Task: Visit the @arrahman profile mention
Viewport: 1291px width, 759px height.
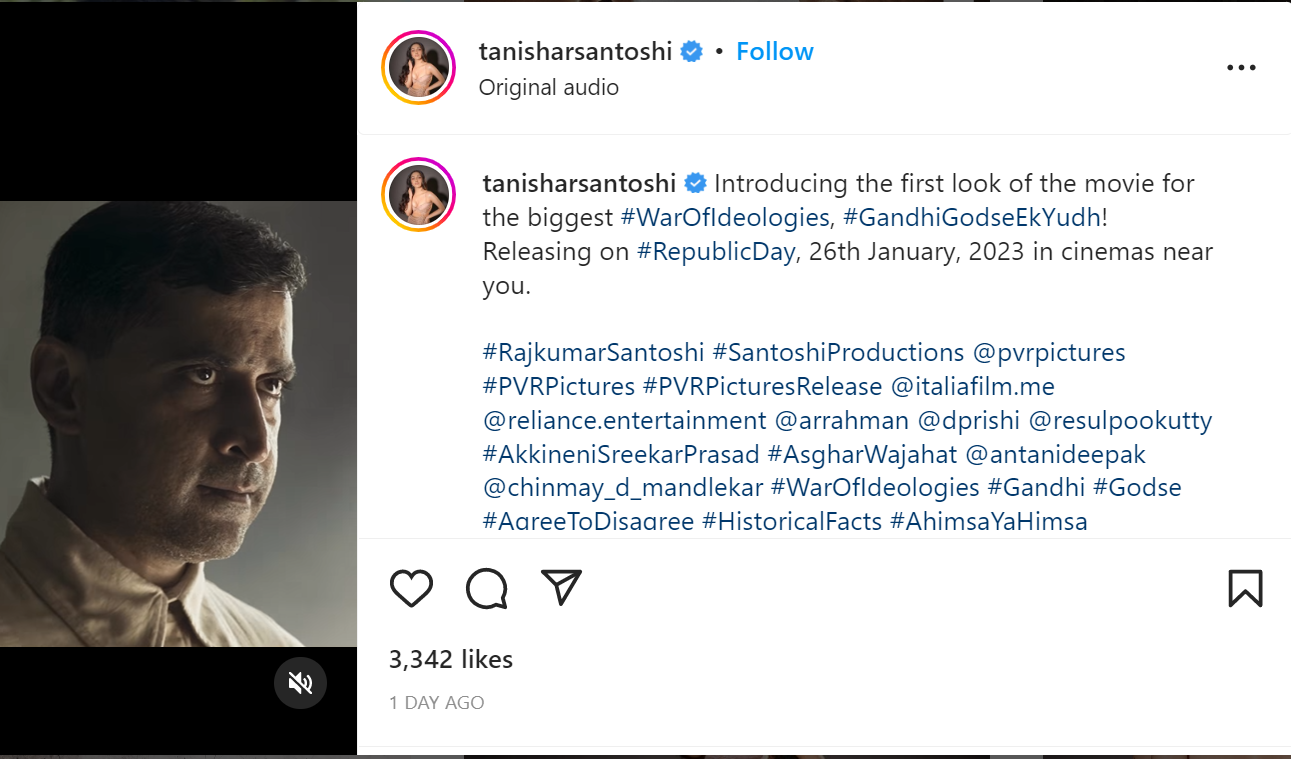Action: pos(842,421)
